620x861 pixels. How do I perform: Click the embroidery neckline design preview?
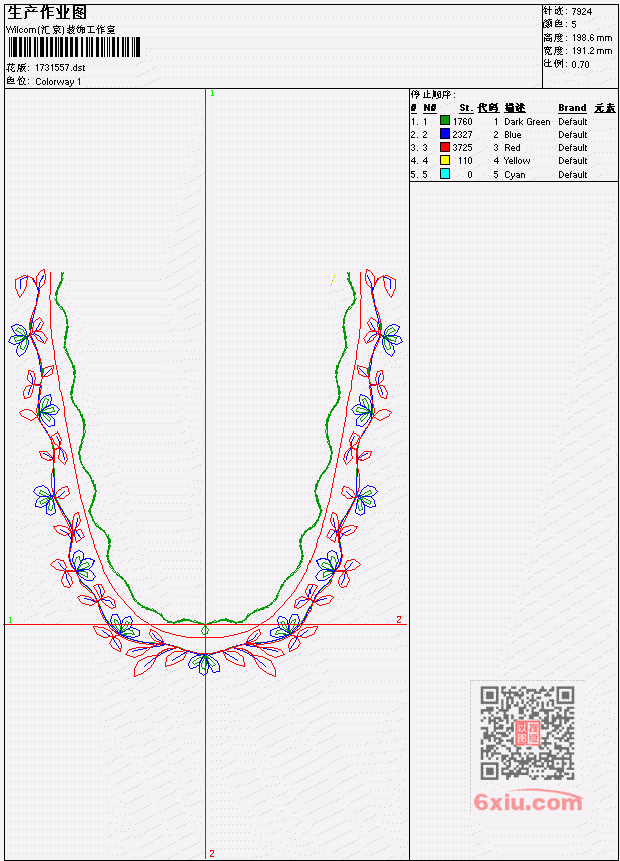coord(205,473)
